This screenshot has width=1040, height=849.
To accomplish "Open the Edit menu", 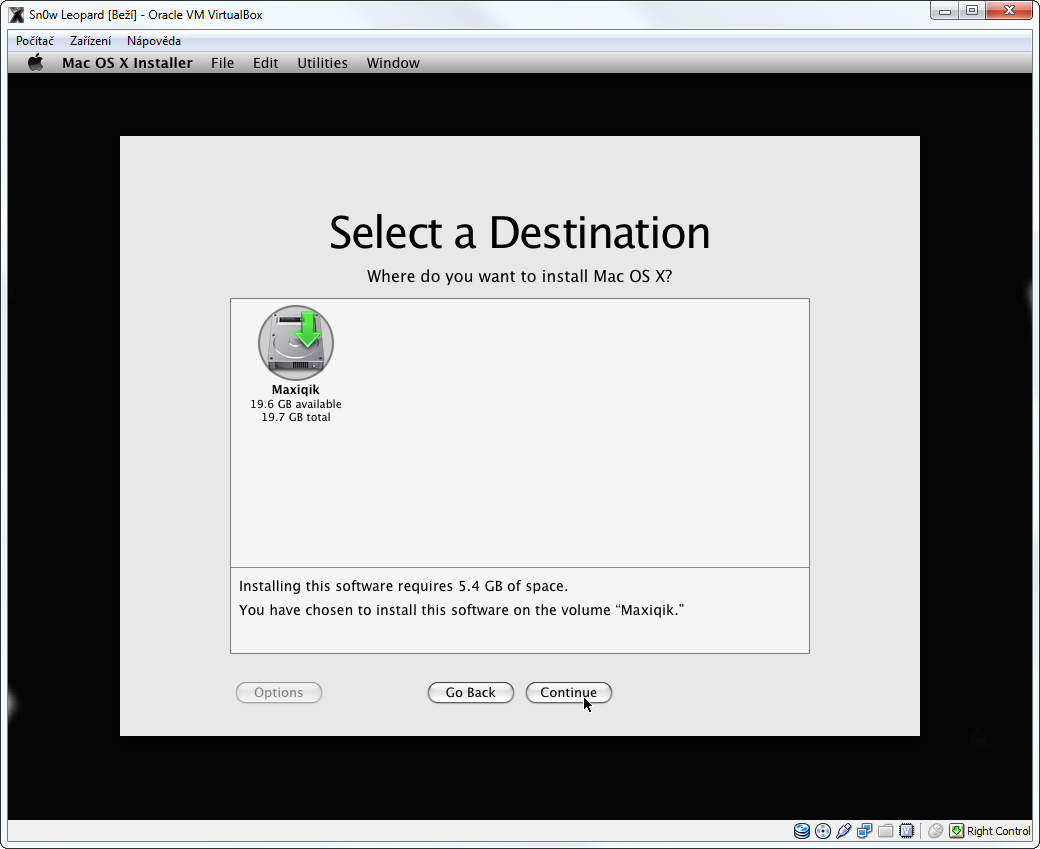I will tap(265, 62).
